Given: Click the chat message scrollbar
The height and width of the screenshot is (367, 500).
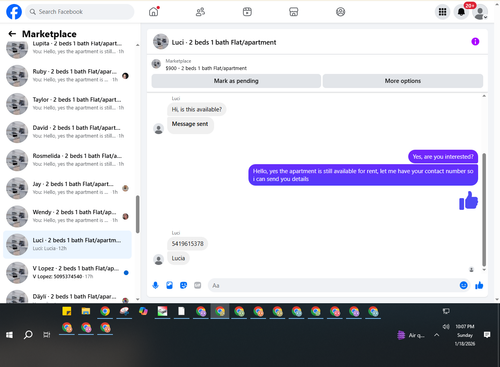Looking at the screenshot, I should click(484, 209).
